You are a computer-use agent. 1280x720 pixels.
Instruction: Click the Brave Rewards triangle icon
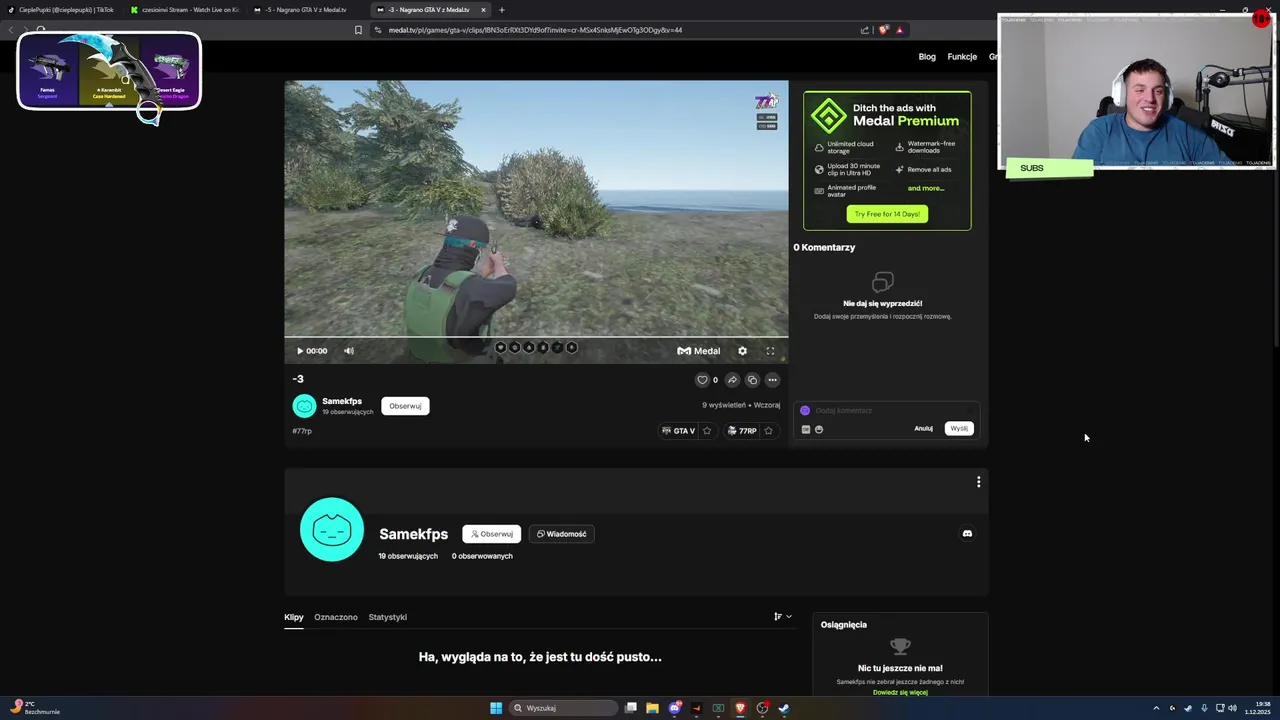tap(900, 30)
